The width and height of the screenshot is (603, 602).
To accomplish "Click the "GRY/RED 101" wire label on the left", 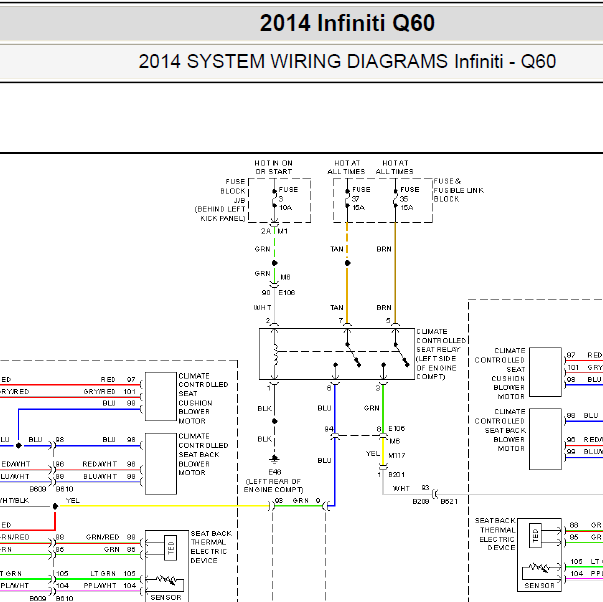I will 109,392.
